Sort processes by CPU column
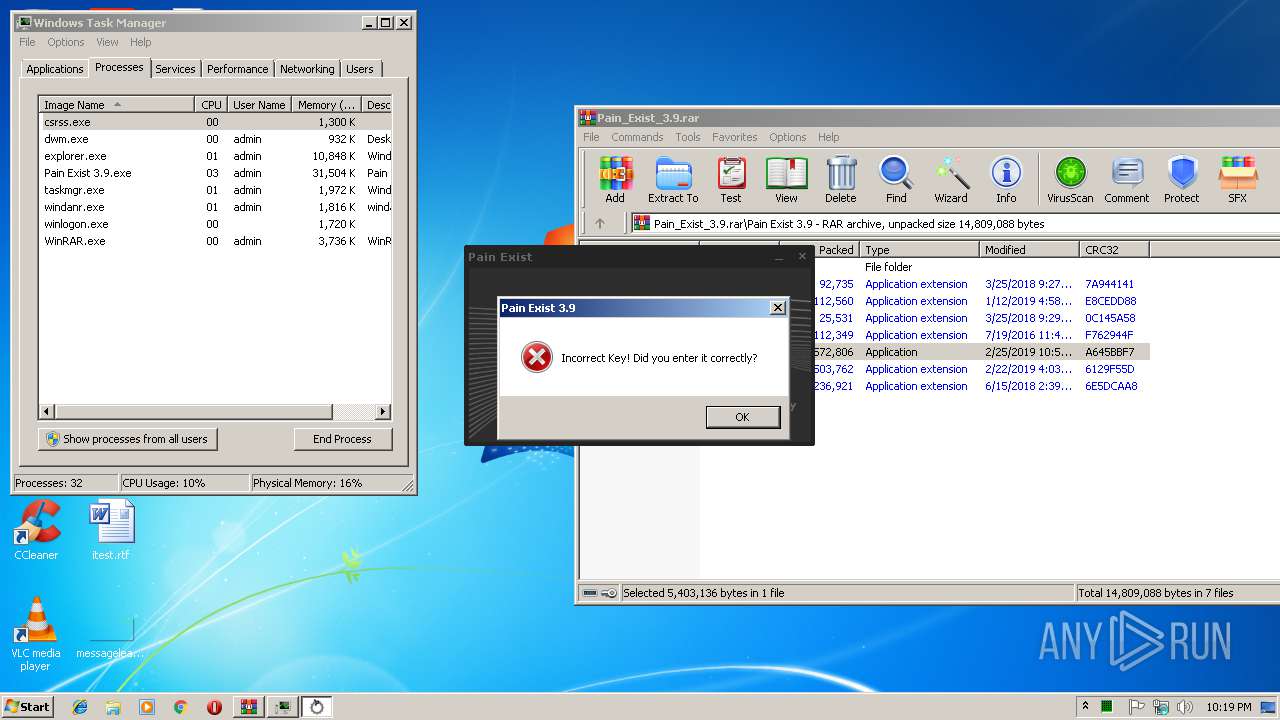 (211, 105)
